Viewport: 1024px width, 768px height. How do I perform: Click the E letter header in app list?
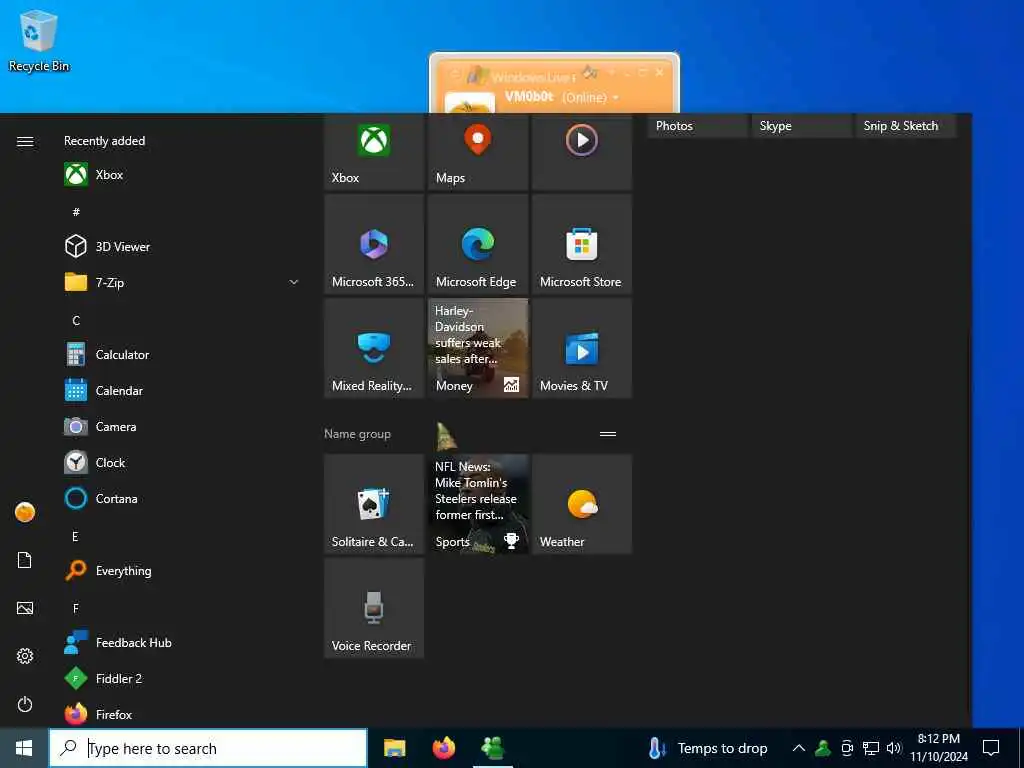tap(75, 536)
